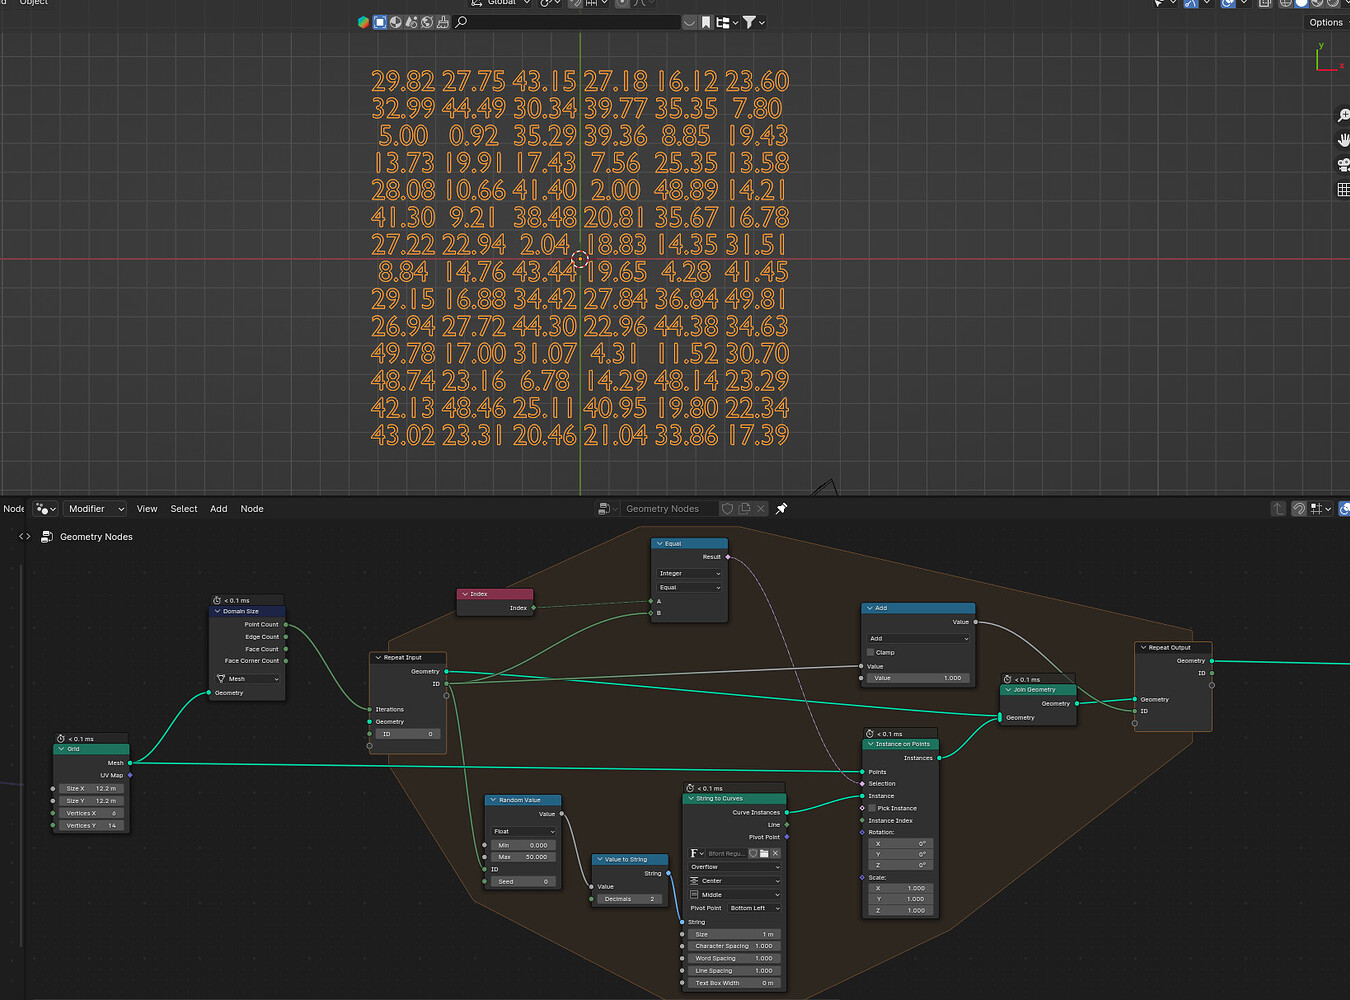1350x1000 pixels.
Task: Open the View menu in node editor
Action: click(x=147, y=509)
